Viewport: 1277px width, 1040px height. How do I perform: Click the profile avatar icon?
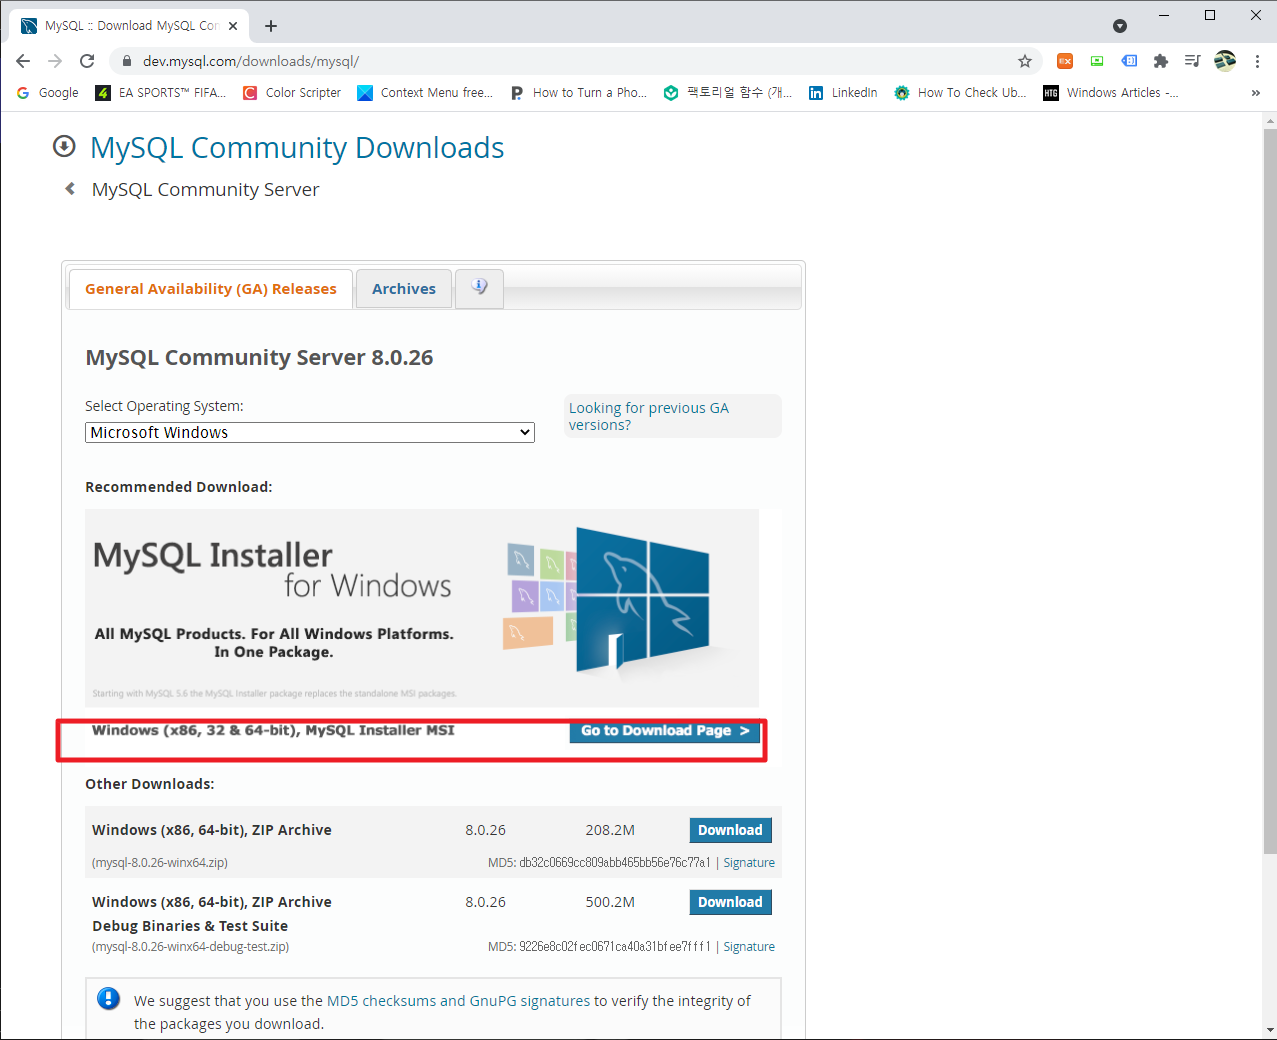click(1225, 61)
